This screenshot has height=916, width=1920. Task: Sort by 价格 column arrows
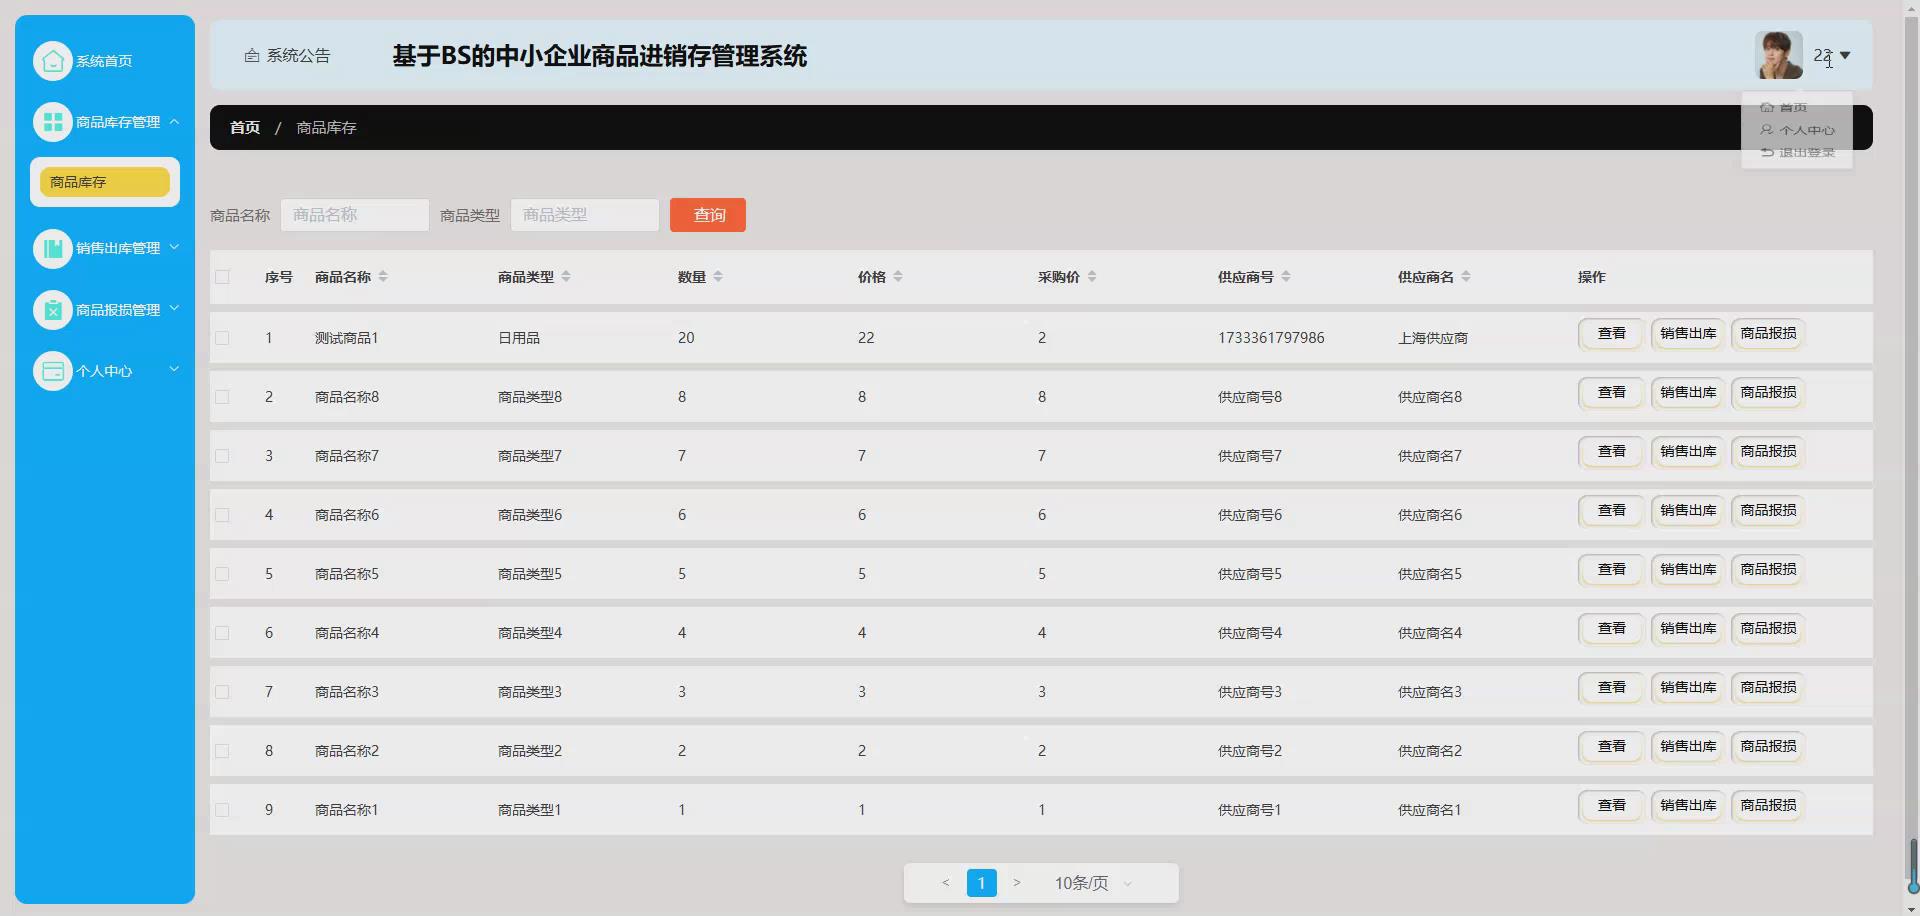pyautogui.click(x=898, y=277)
